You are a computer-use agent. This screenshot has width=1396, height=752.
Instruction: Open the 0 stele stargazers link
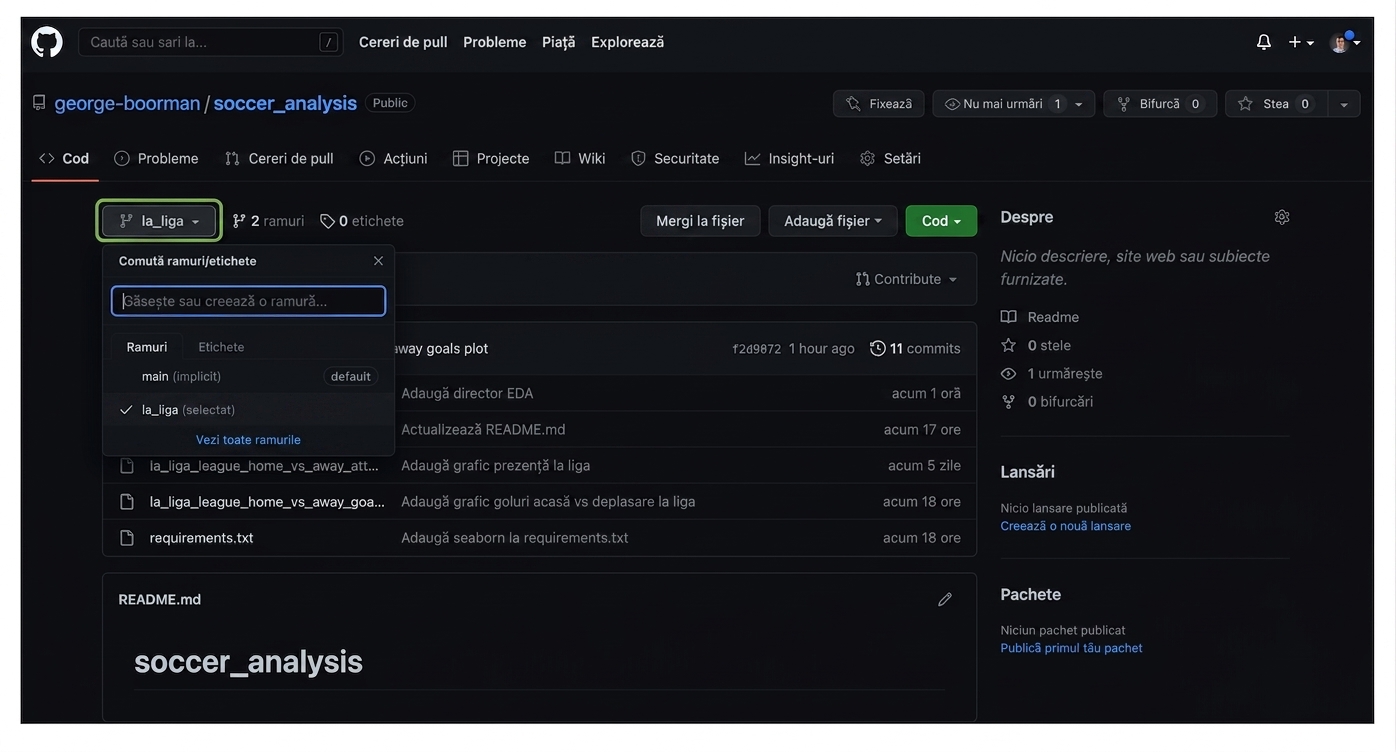pos(1036,345)
